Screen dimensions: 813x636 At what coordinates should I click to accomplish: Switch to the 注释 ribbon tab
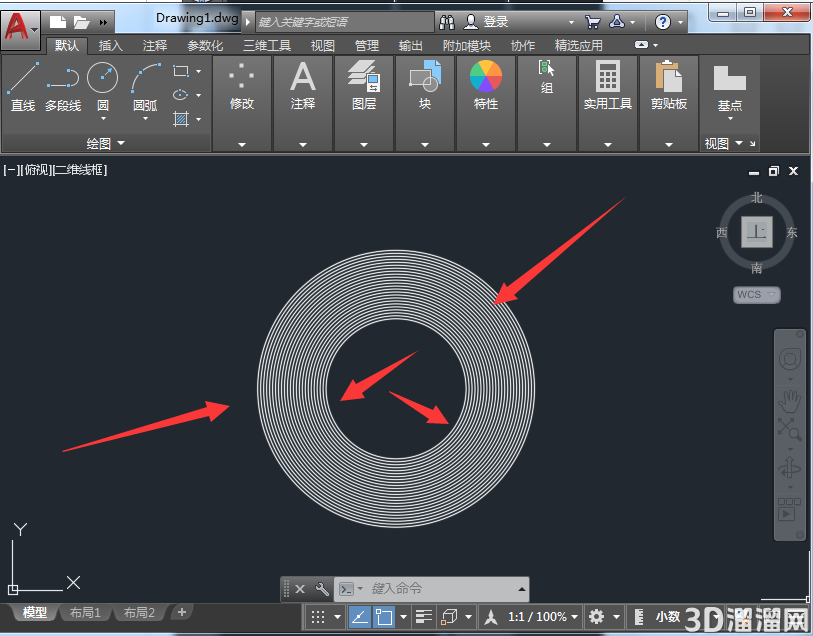pyautogui.click(x=155, y=46)
